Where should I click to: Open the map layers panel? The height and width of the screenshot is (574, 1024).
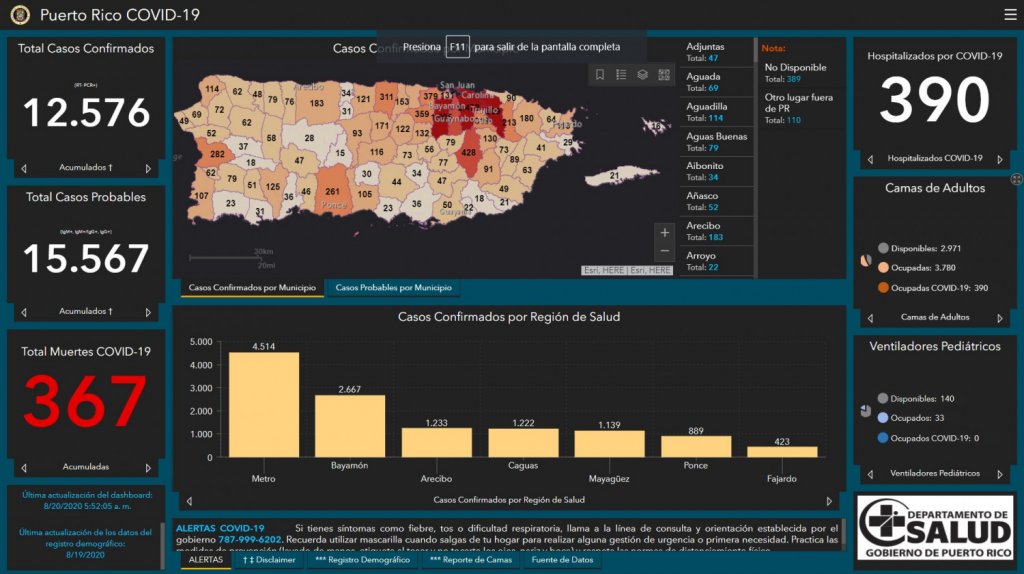click(642, 75)
